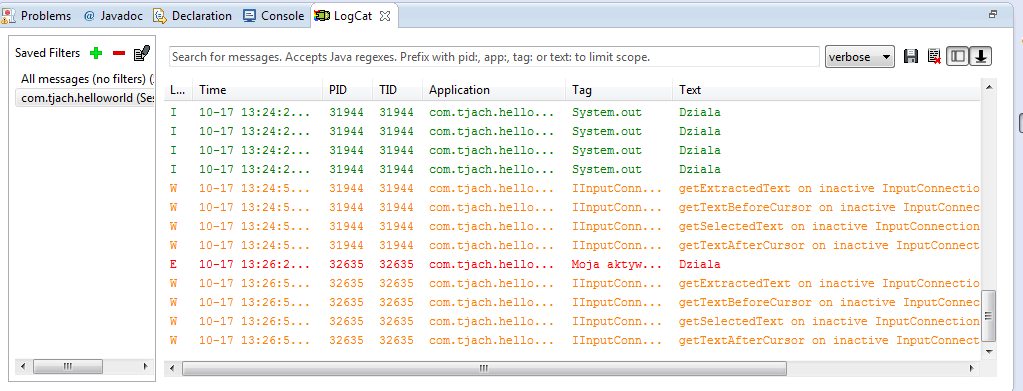Click the log message search field
The width and height of the screenshot is (1023, 391).
pos(494,57)
